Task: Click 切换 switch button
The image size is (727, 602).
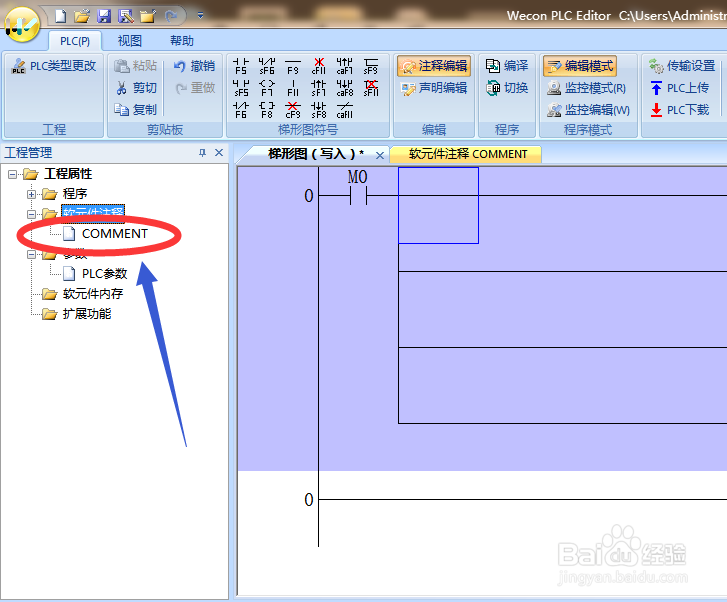Action: tap(507, 88)
